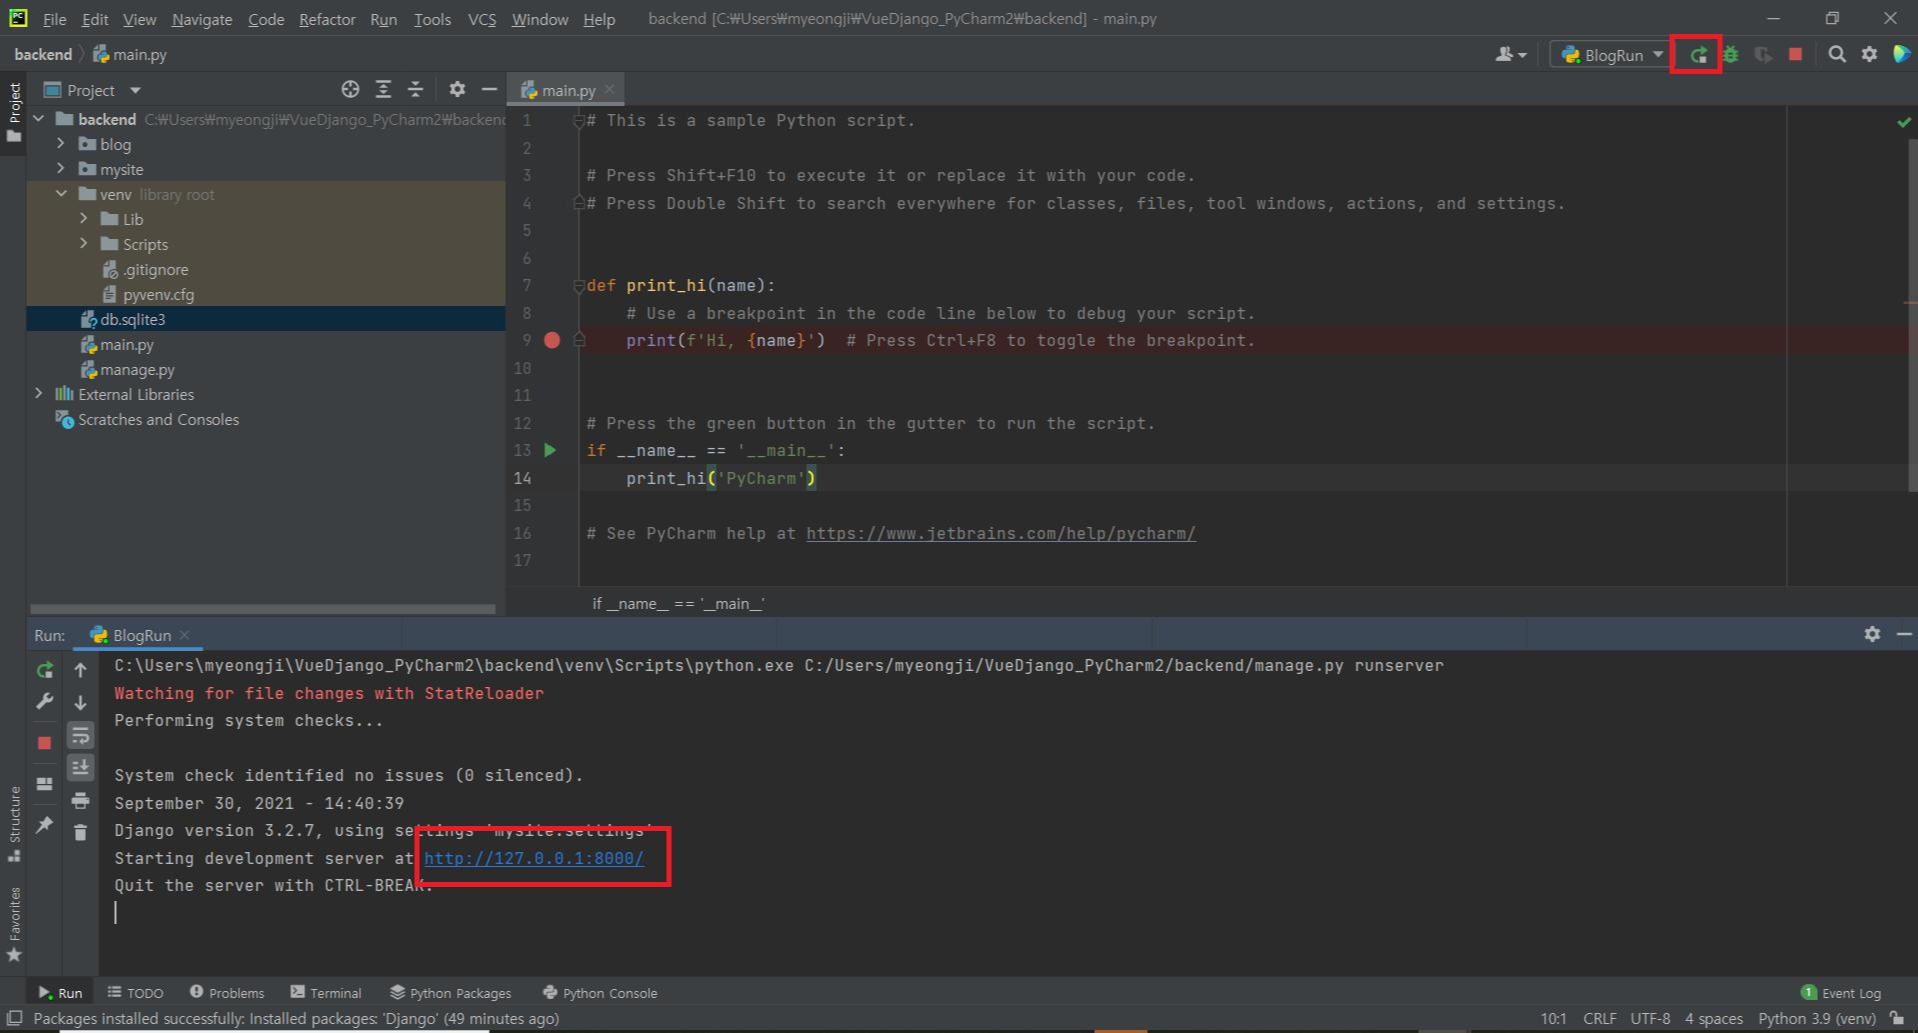Expand the Lib folder
This screenshot has height=1033, width=1918.
(84, 219)
